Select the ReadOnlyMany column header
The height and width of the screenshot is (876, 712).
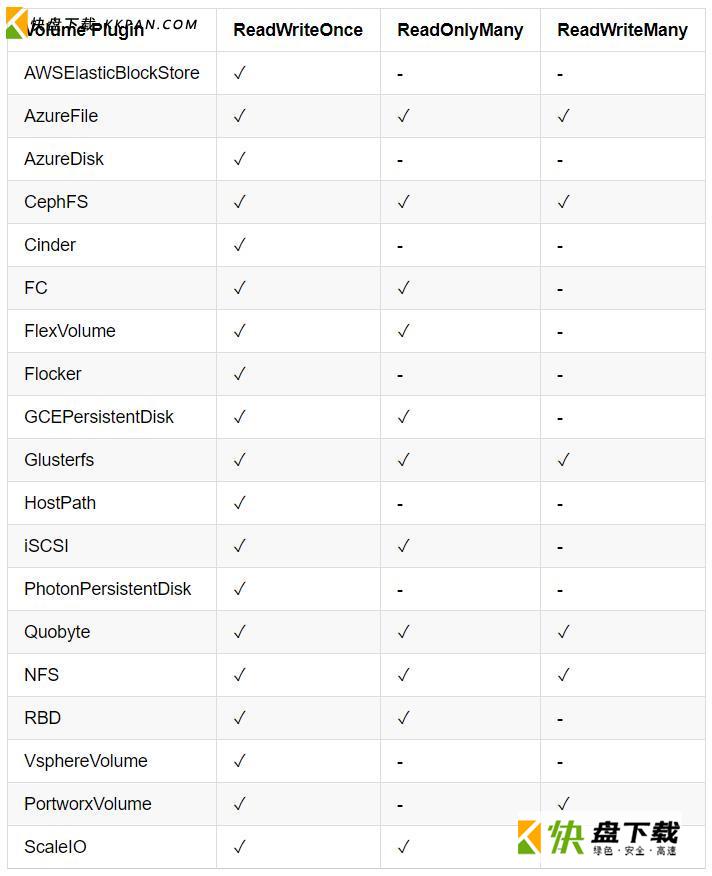[460, 30]
